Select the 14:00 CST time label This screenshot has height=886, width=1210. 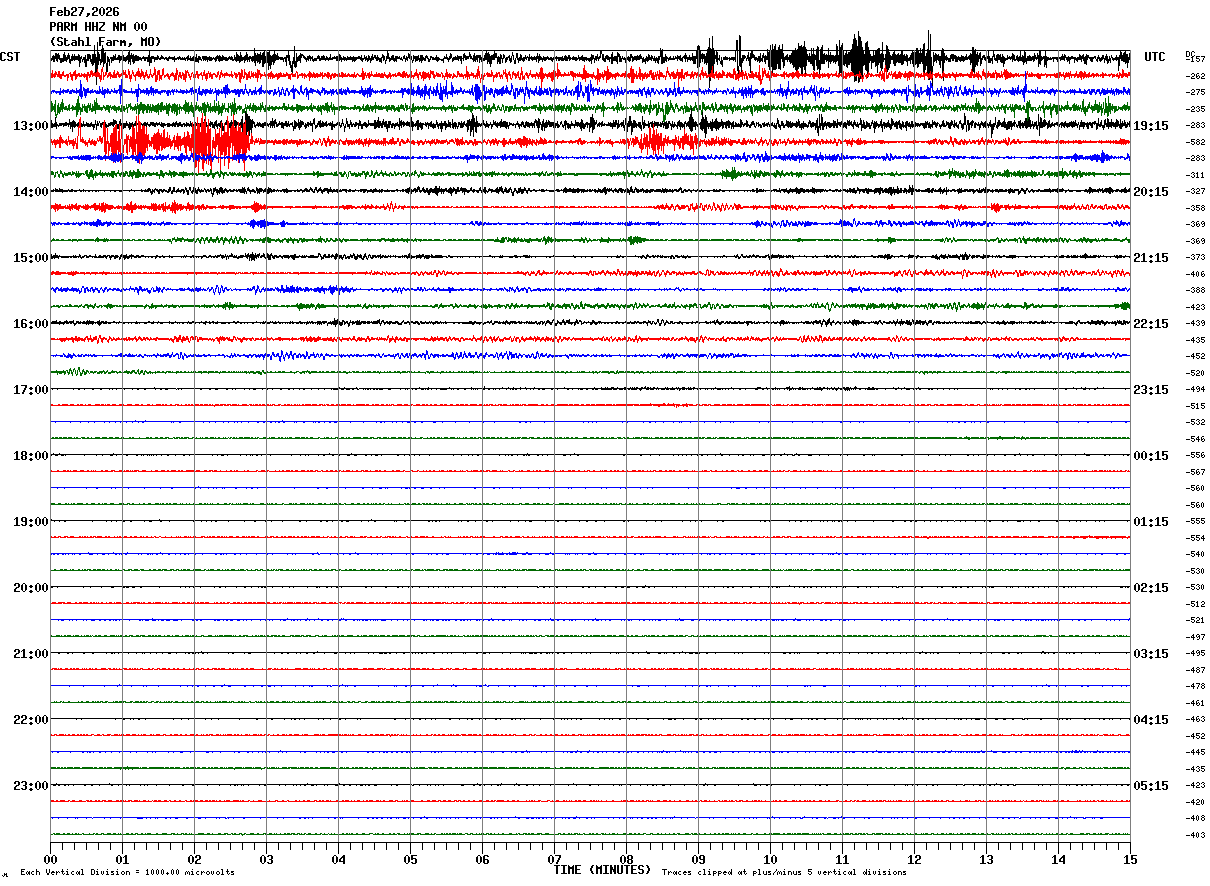coord(31,192)
